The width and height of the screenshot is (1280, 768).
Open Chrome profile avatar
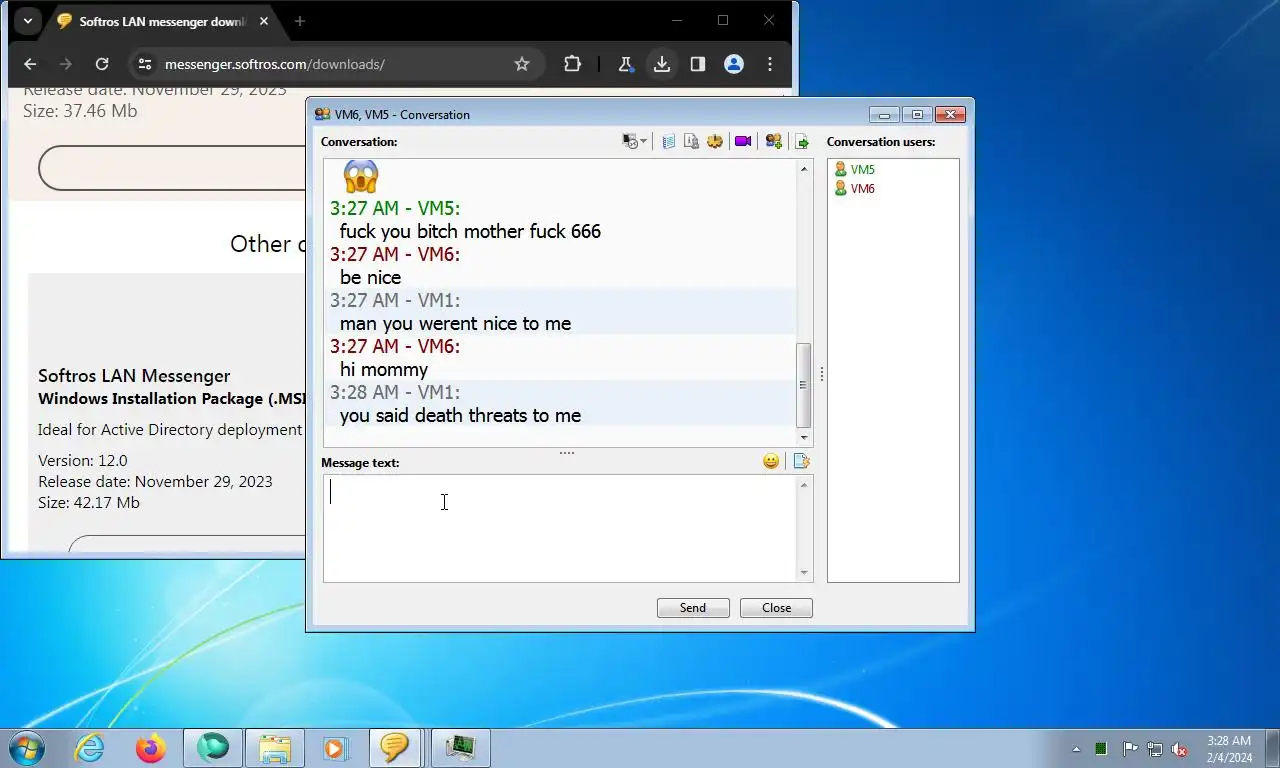(734, 64)
